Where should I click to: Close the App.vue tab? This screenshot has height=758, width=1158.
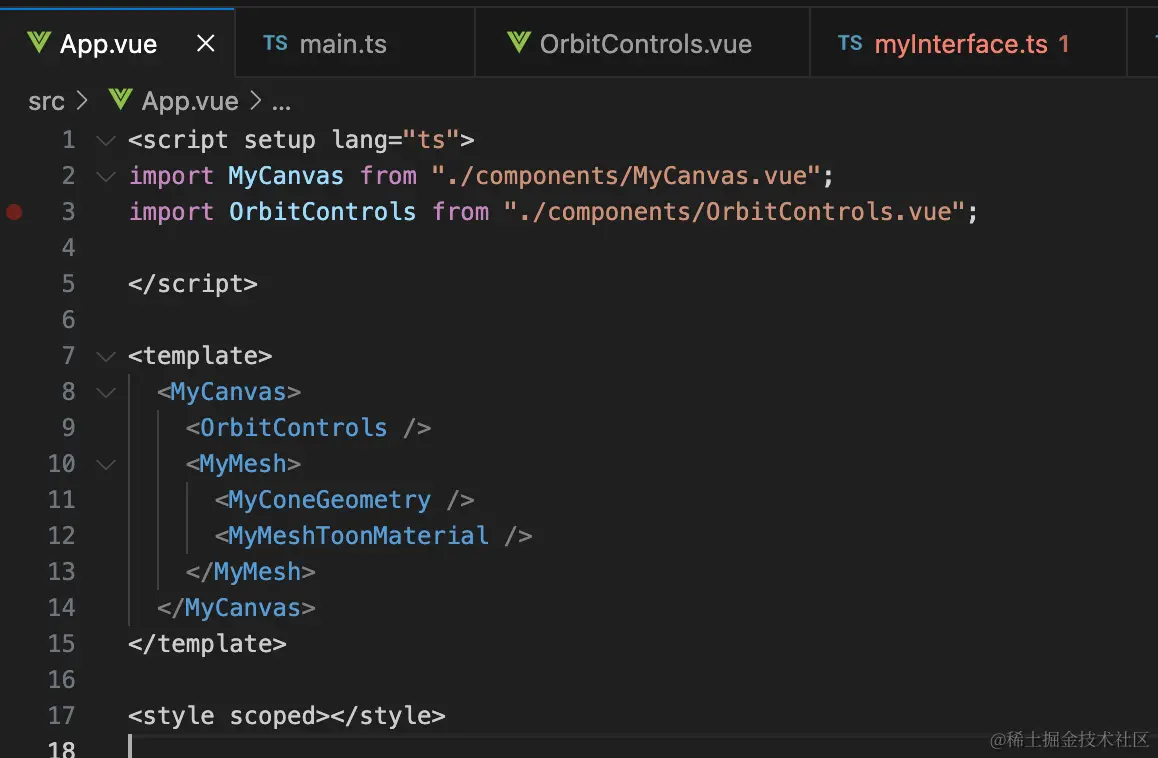(206, 44)
